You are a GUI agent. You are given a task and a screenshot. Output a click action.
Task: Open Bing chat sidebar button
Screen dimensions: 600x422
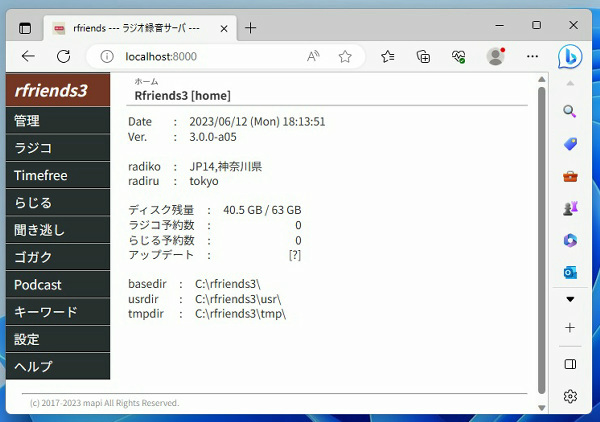(x=570, y=57)
